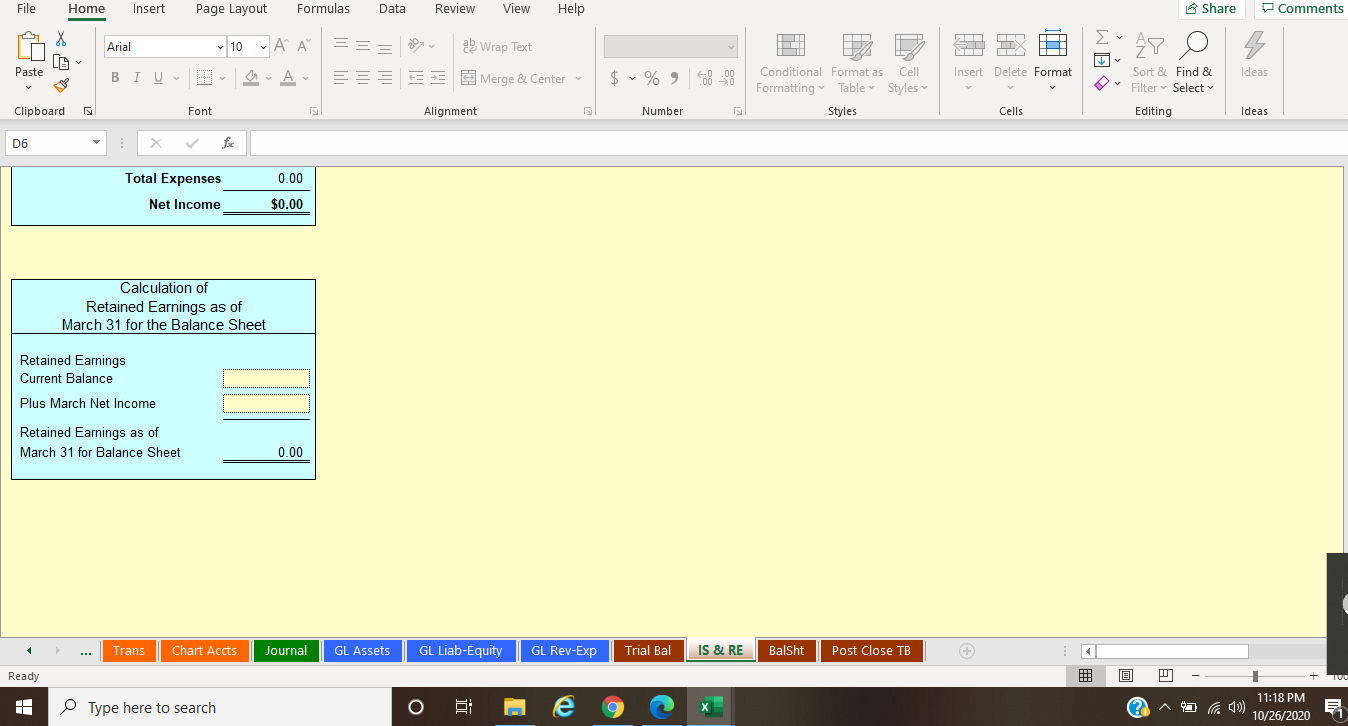Open Find & Select
This screenshot has height=726, width=1348.
[x=1194, y=63]
